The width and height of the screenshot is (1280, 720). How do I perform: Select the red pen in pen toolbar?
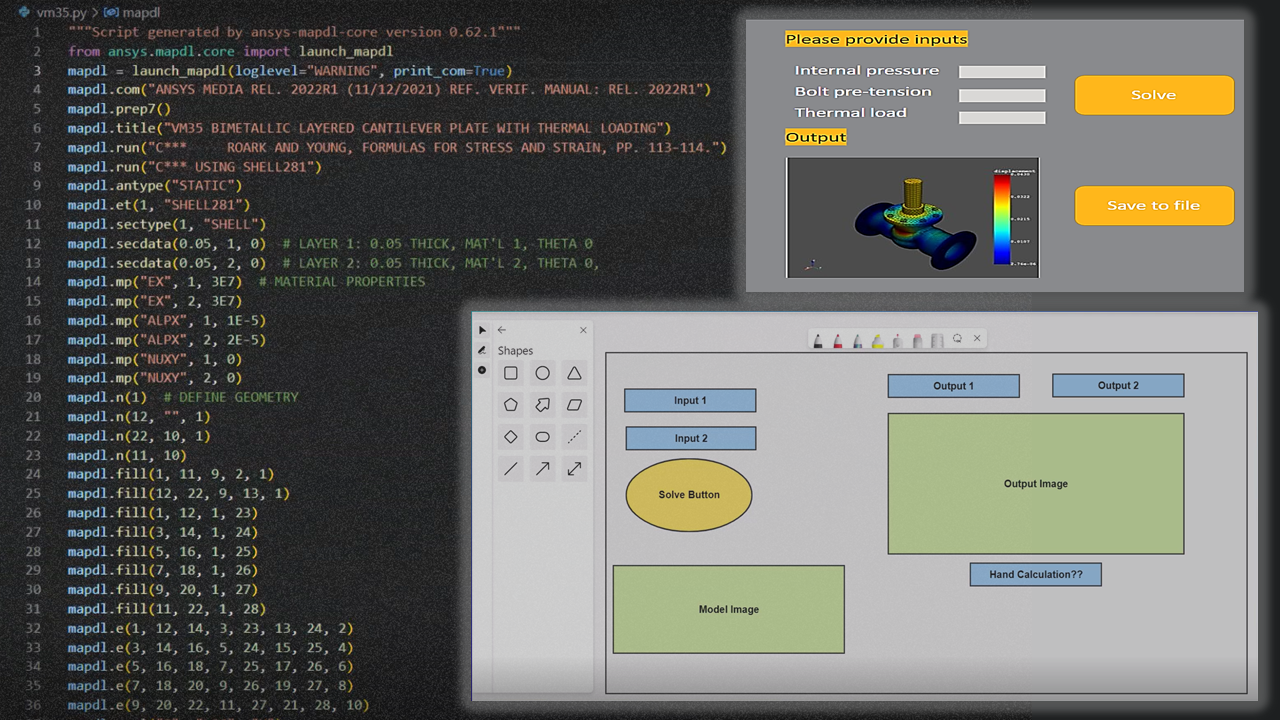pos(837,340)
